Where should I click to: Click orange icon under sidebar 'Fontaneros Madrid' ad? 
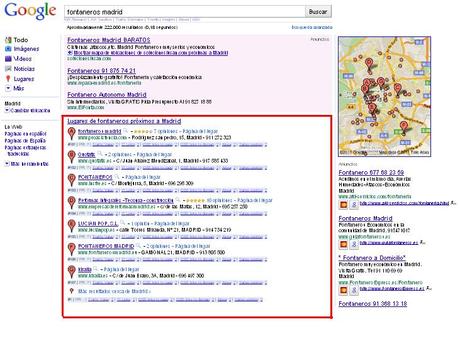(x=343, y=244)
